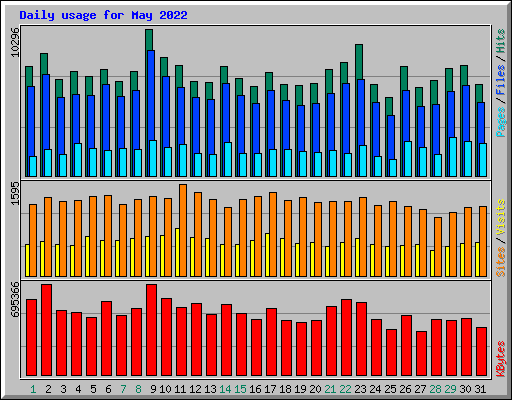Viewport: 512px width, 400px height.
Task: Click day label 31 on the x-axis
Action: pyautogui.click(x=480, y=389)
